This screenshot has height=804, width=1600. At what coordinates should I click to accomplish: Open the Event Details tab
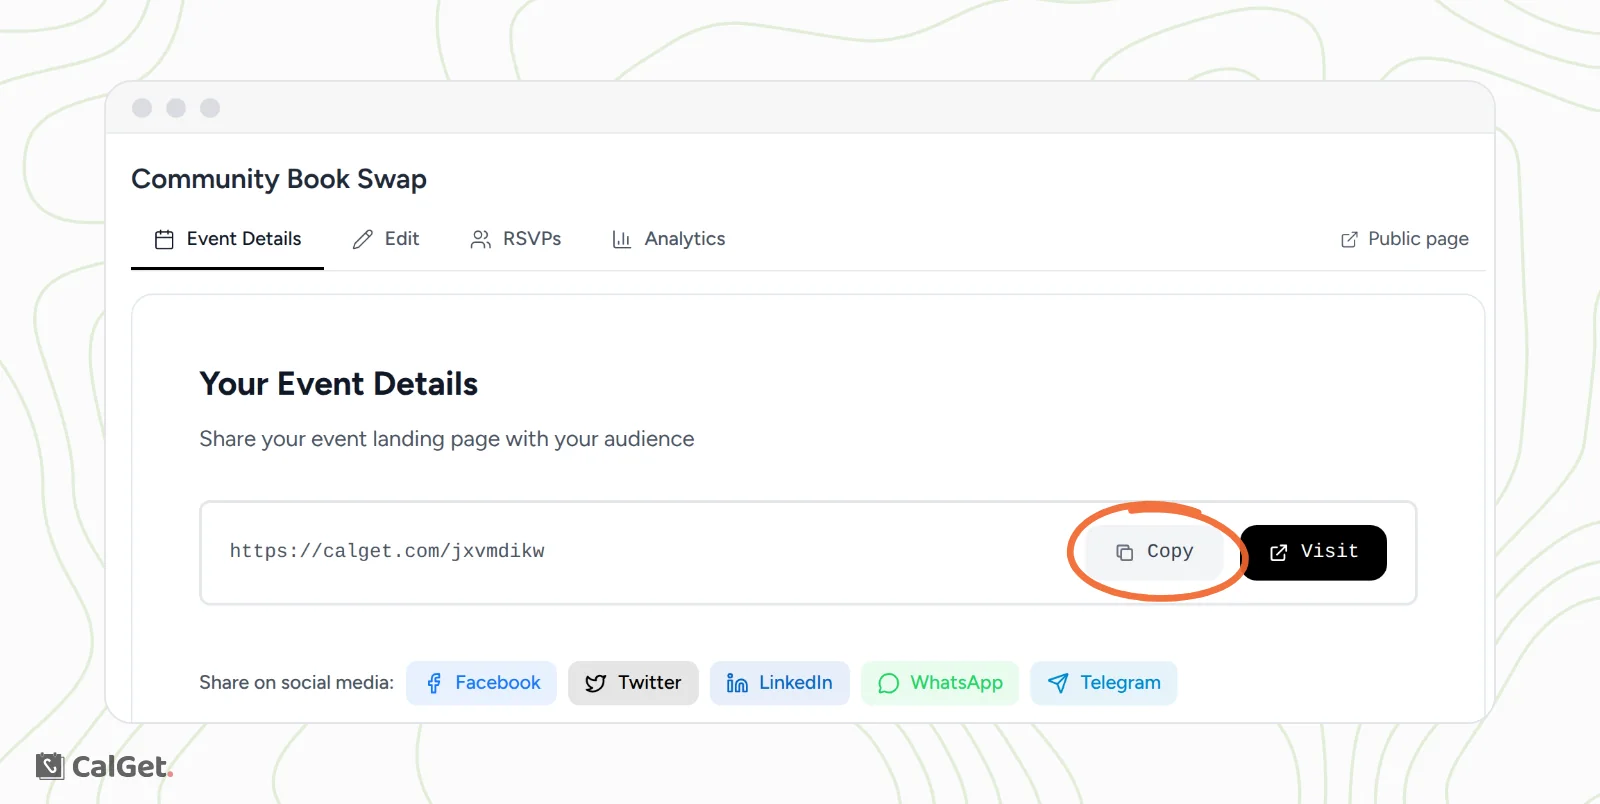(x=227, y=239)
